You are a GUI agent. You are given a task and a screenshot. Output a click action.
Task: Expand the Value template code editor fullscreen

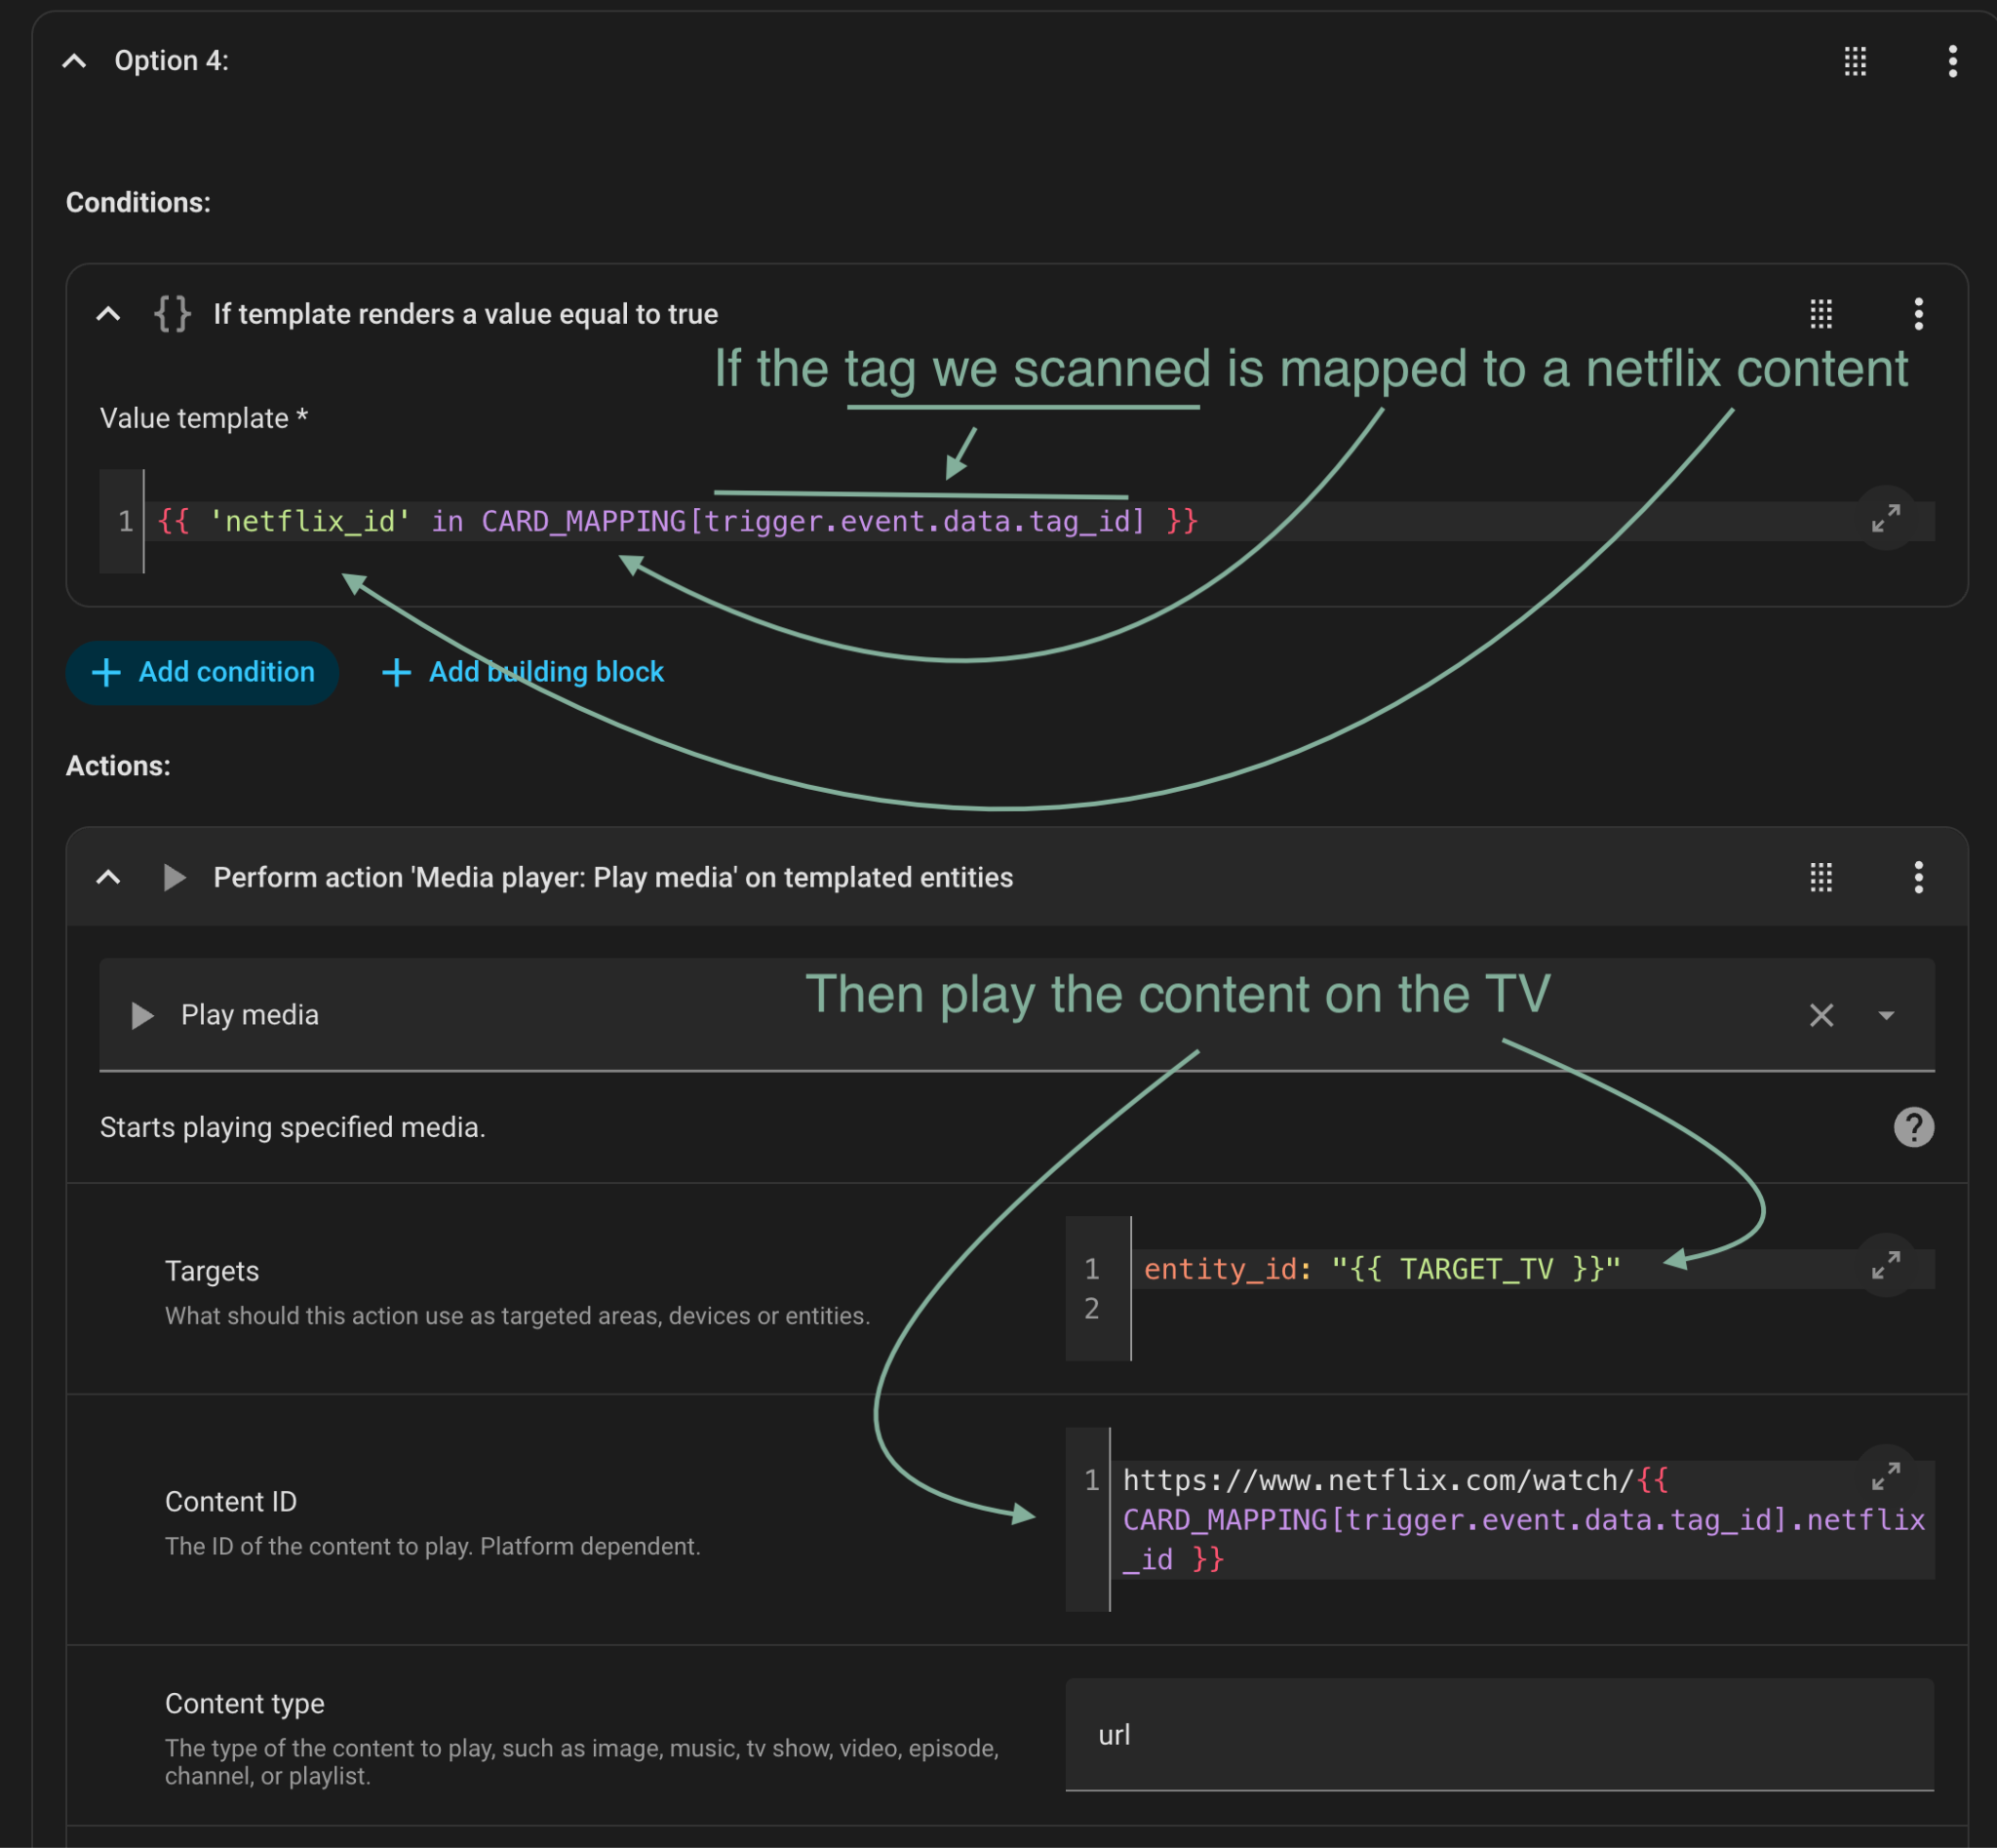[x=1885, y=518]
